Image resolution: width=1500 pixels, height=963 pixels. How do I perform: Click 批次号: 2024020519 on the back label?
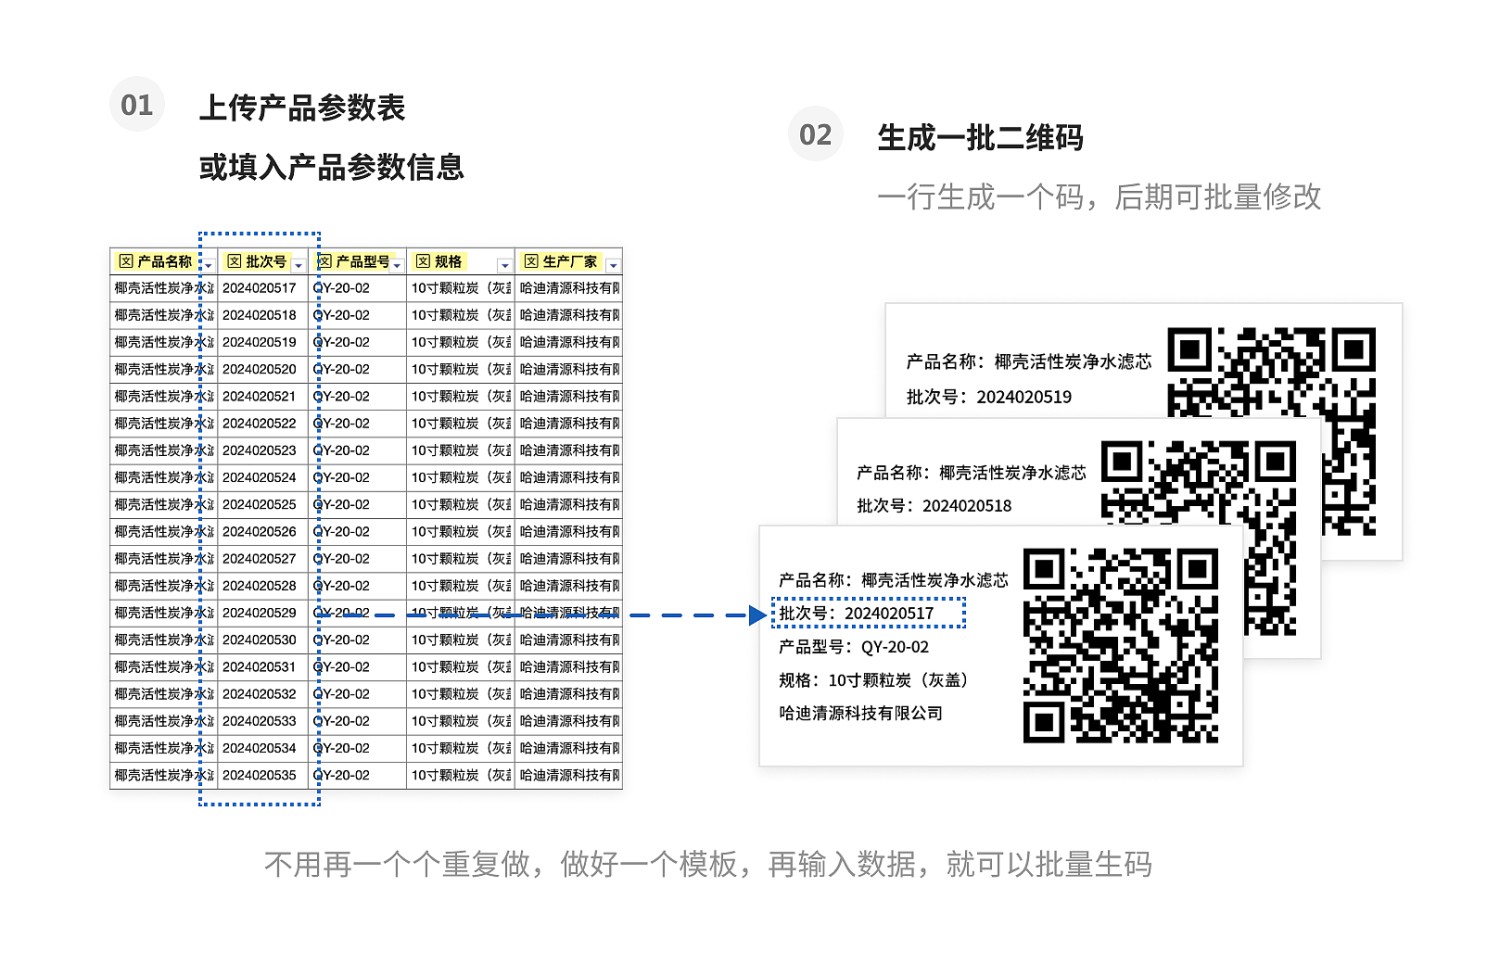(x=989, y=397)
